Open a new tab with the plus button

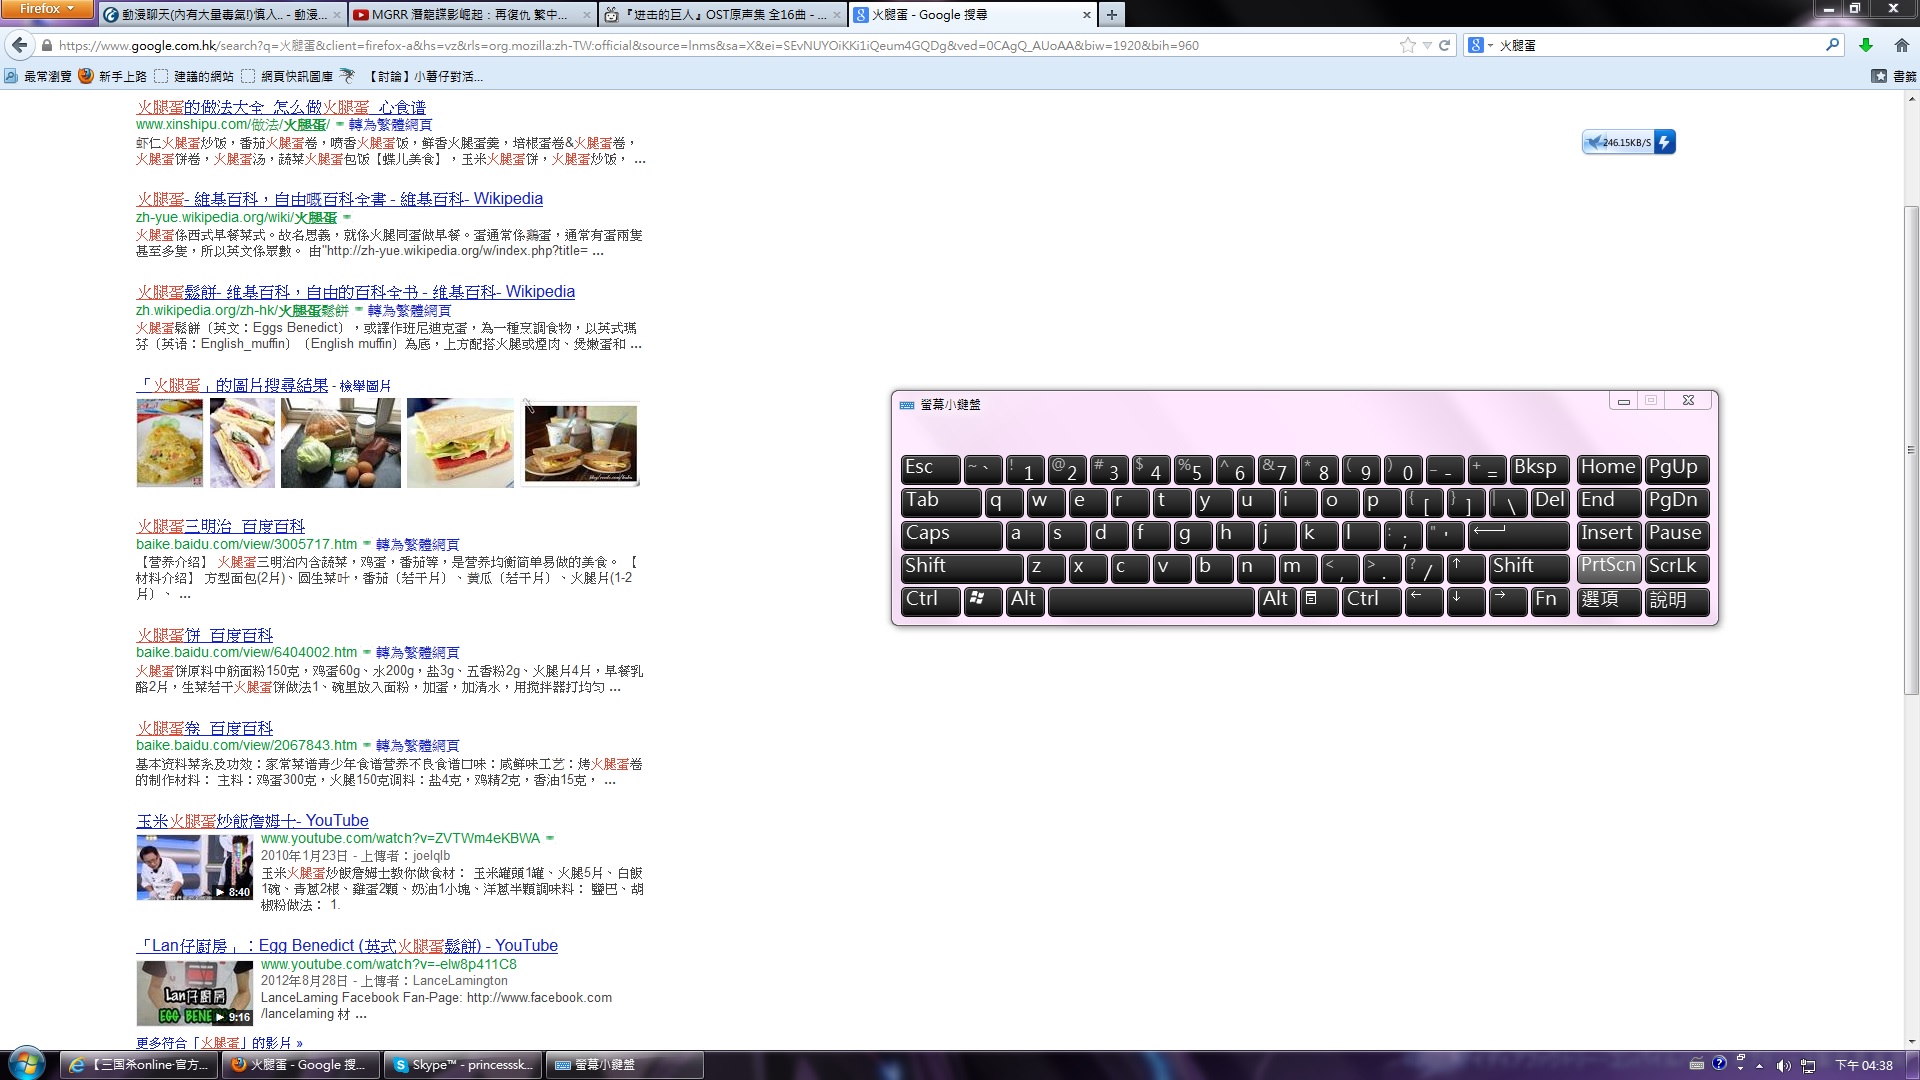(x=1111, y=14)
